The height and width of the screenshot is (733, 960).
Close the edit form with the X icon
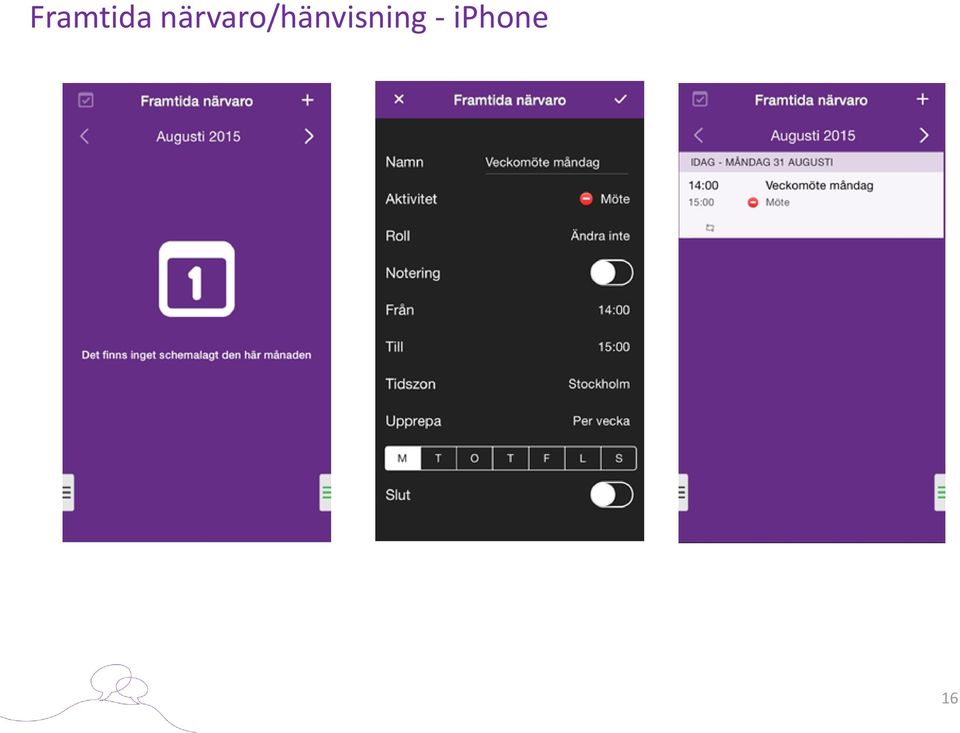[x=399, y=99]
